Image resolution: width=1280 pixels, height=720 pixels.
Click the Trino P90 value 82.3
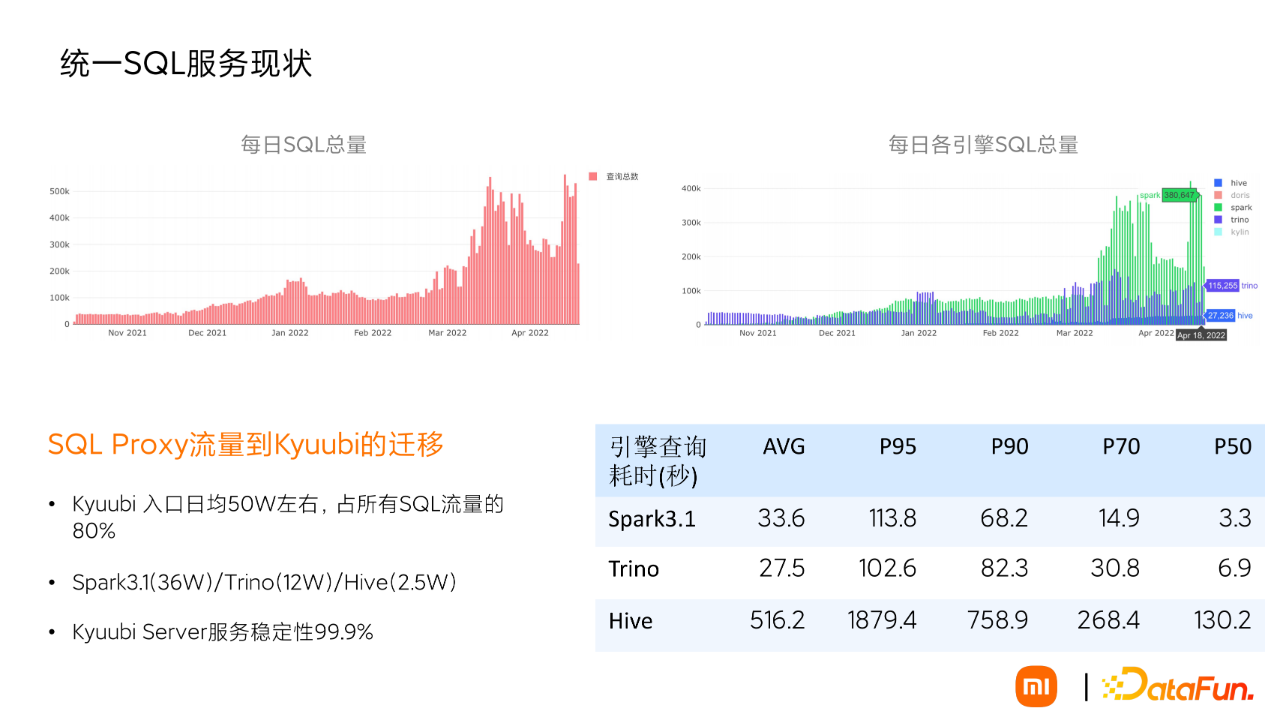[x=1004, y=568]
